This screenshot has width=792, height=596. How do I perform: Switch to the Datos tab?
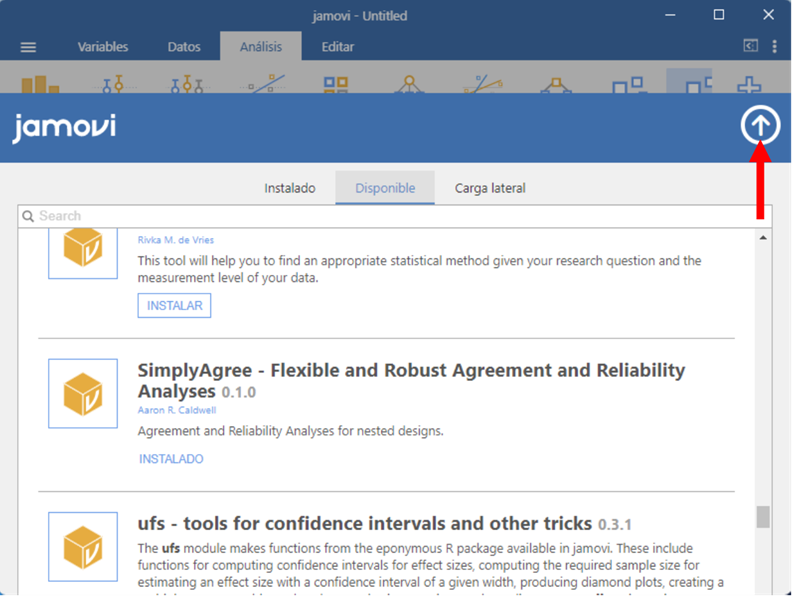[184, 47]
